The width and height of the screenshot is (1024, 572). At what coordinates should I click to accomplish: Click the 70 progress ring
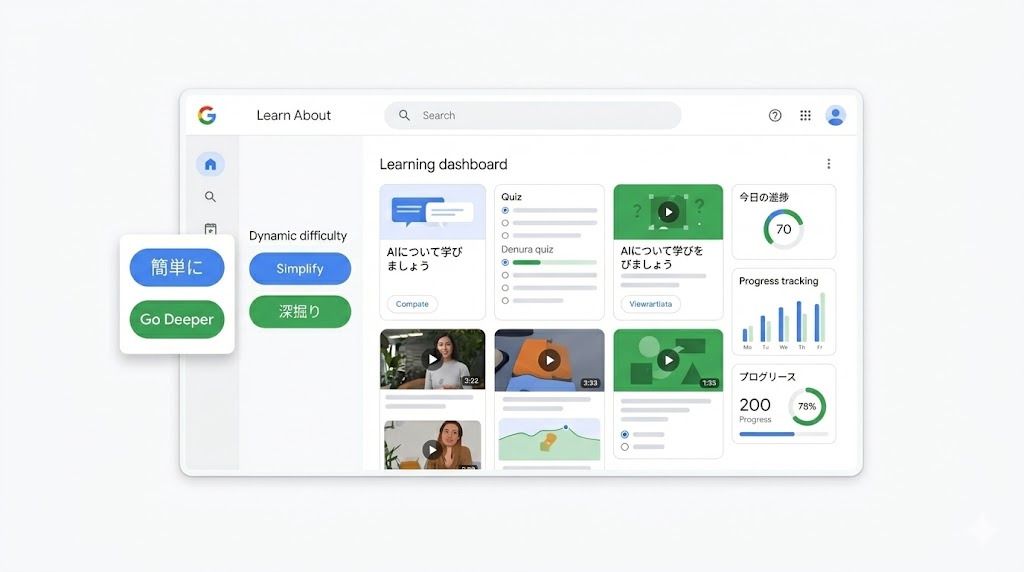pyautogui.click(x=783, y=229)
